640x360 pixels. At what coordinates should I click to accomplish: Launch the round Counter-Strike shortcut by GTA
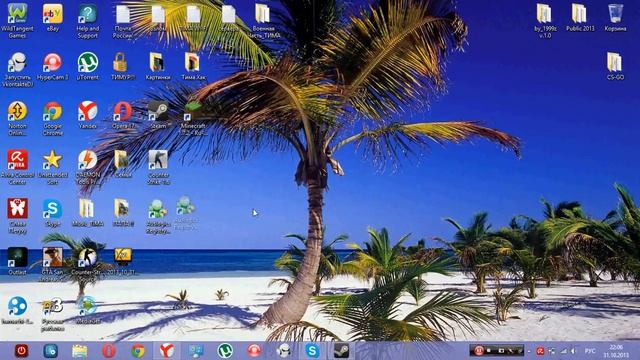coord(87,261)
